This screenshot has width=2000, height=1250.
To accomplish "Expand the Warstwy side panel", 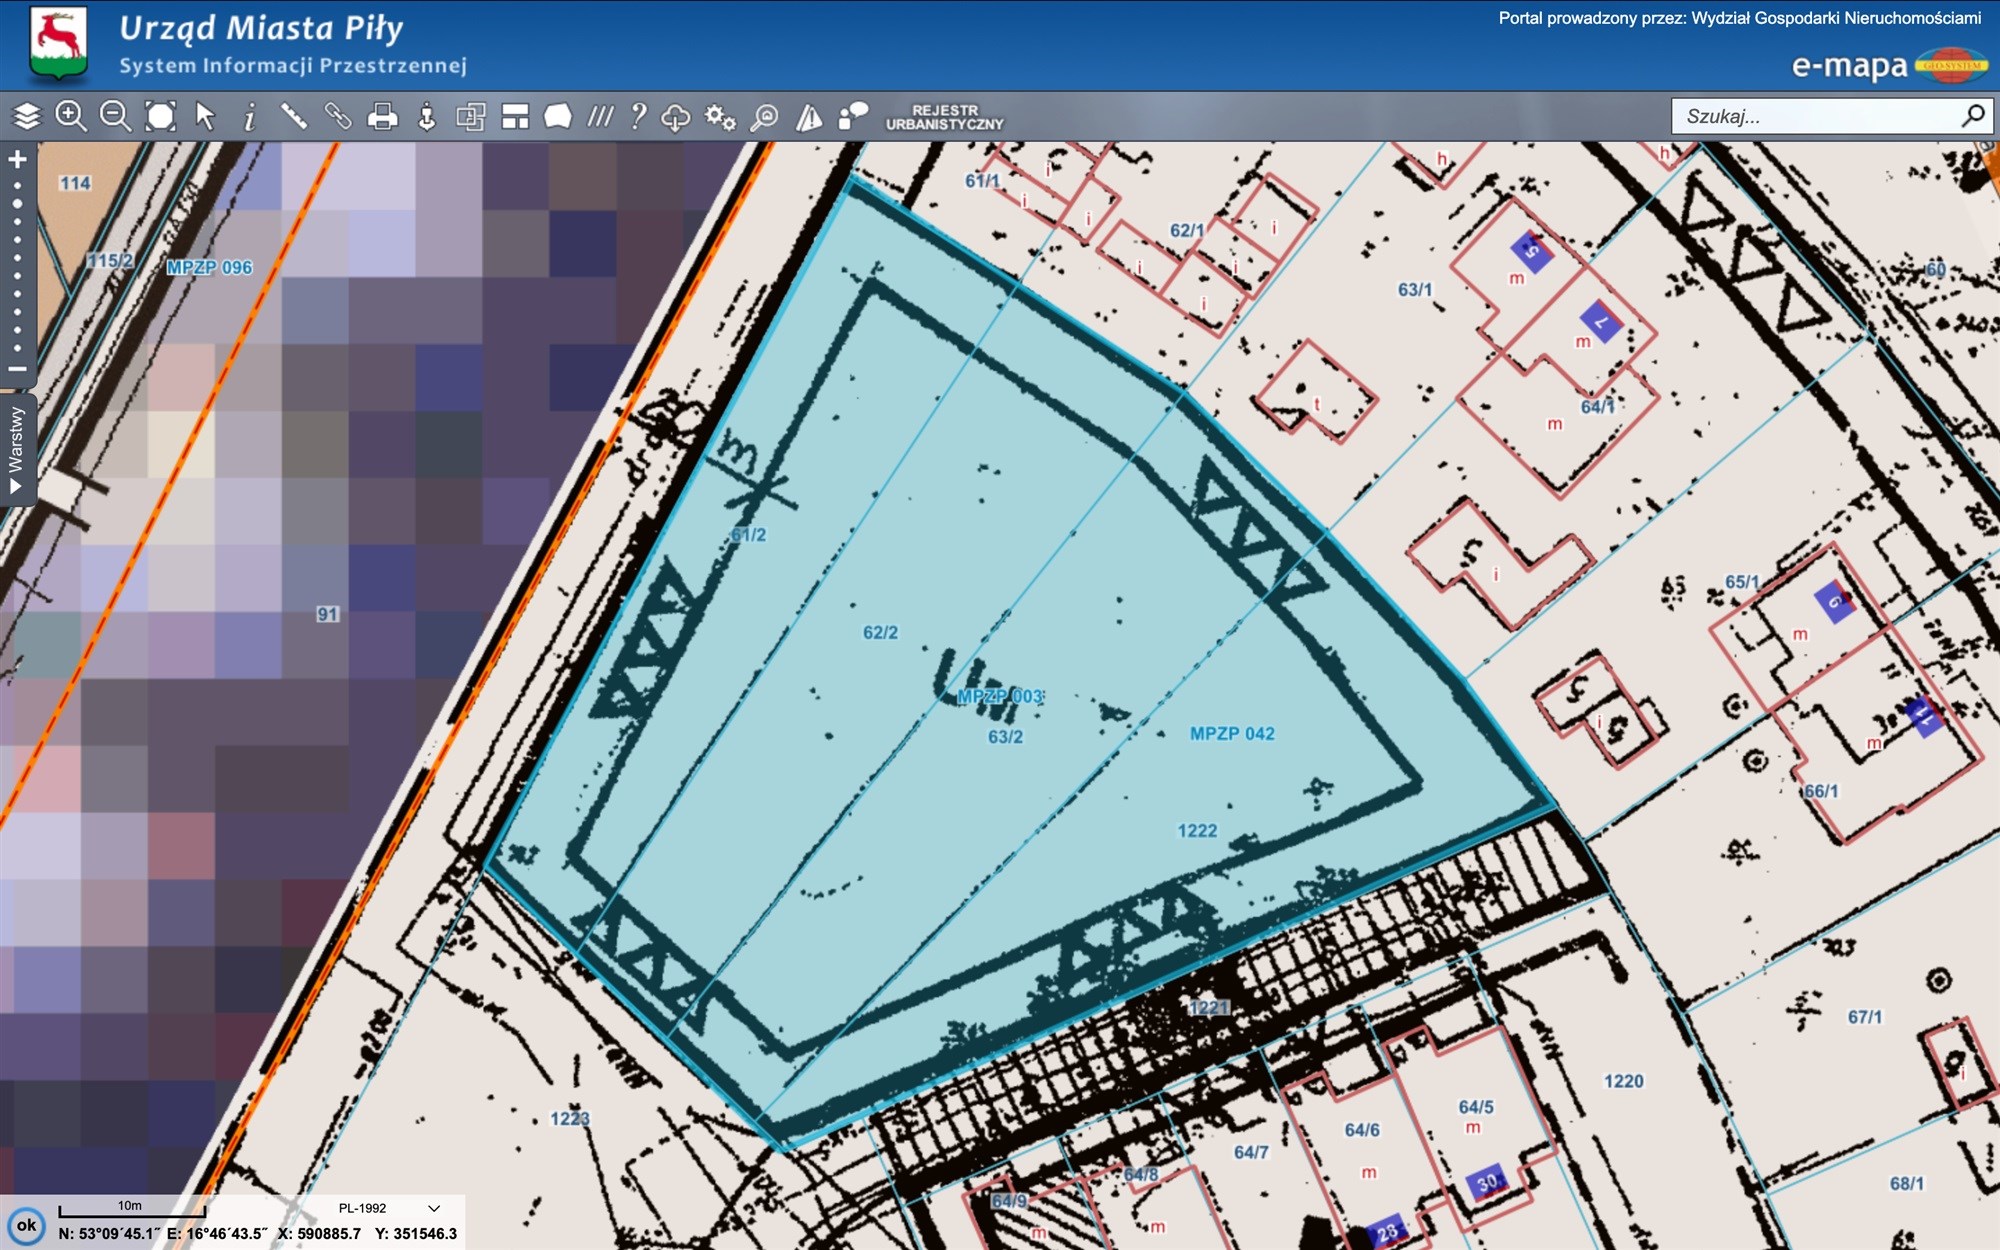I will pyautogui.click(x=17, y=448).
